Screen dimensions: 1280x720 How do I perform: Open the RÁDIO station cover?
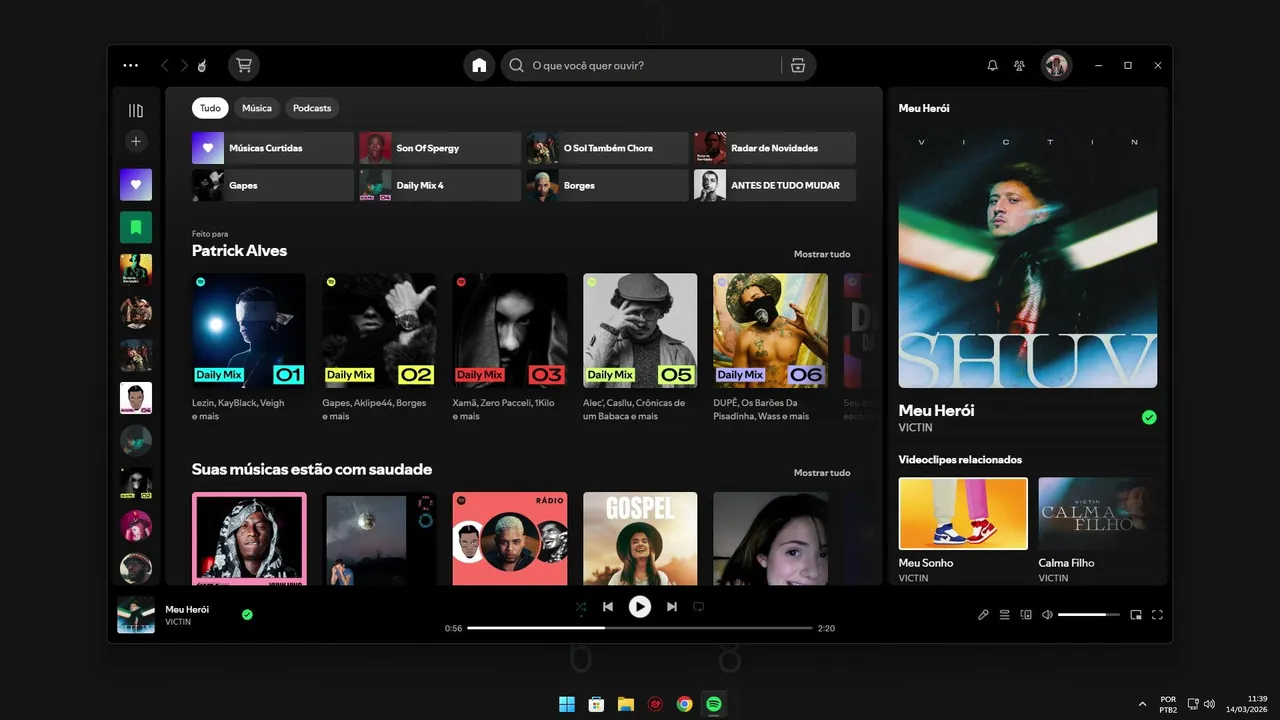point(510,538)
